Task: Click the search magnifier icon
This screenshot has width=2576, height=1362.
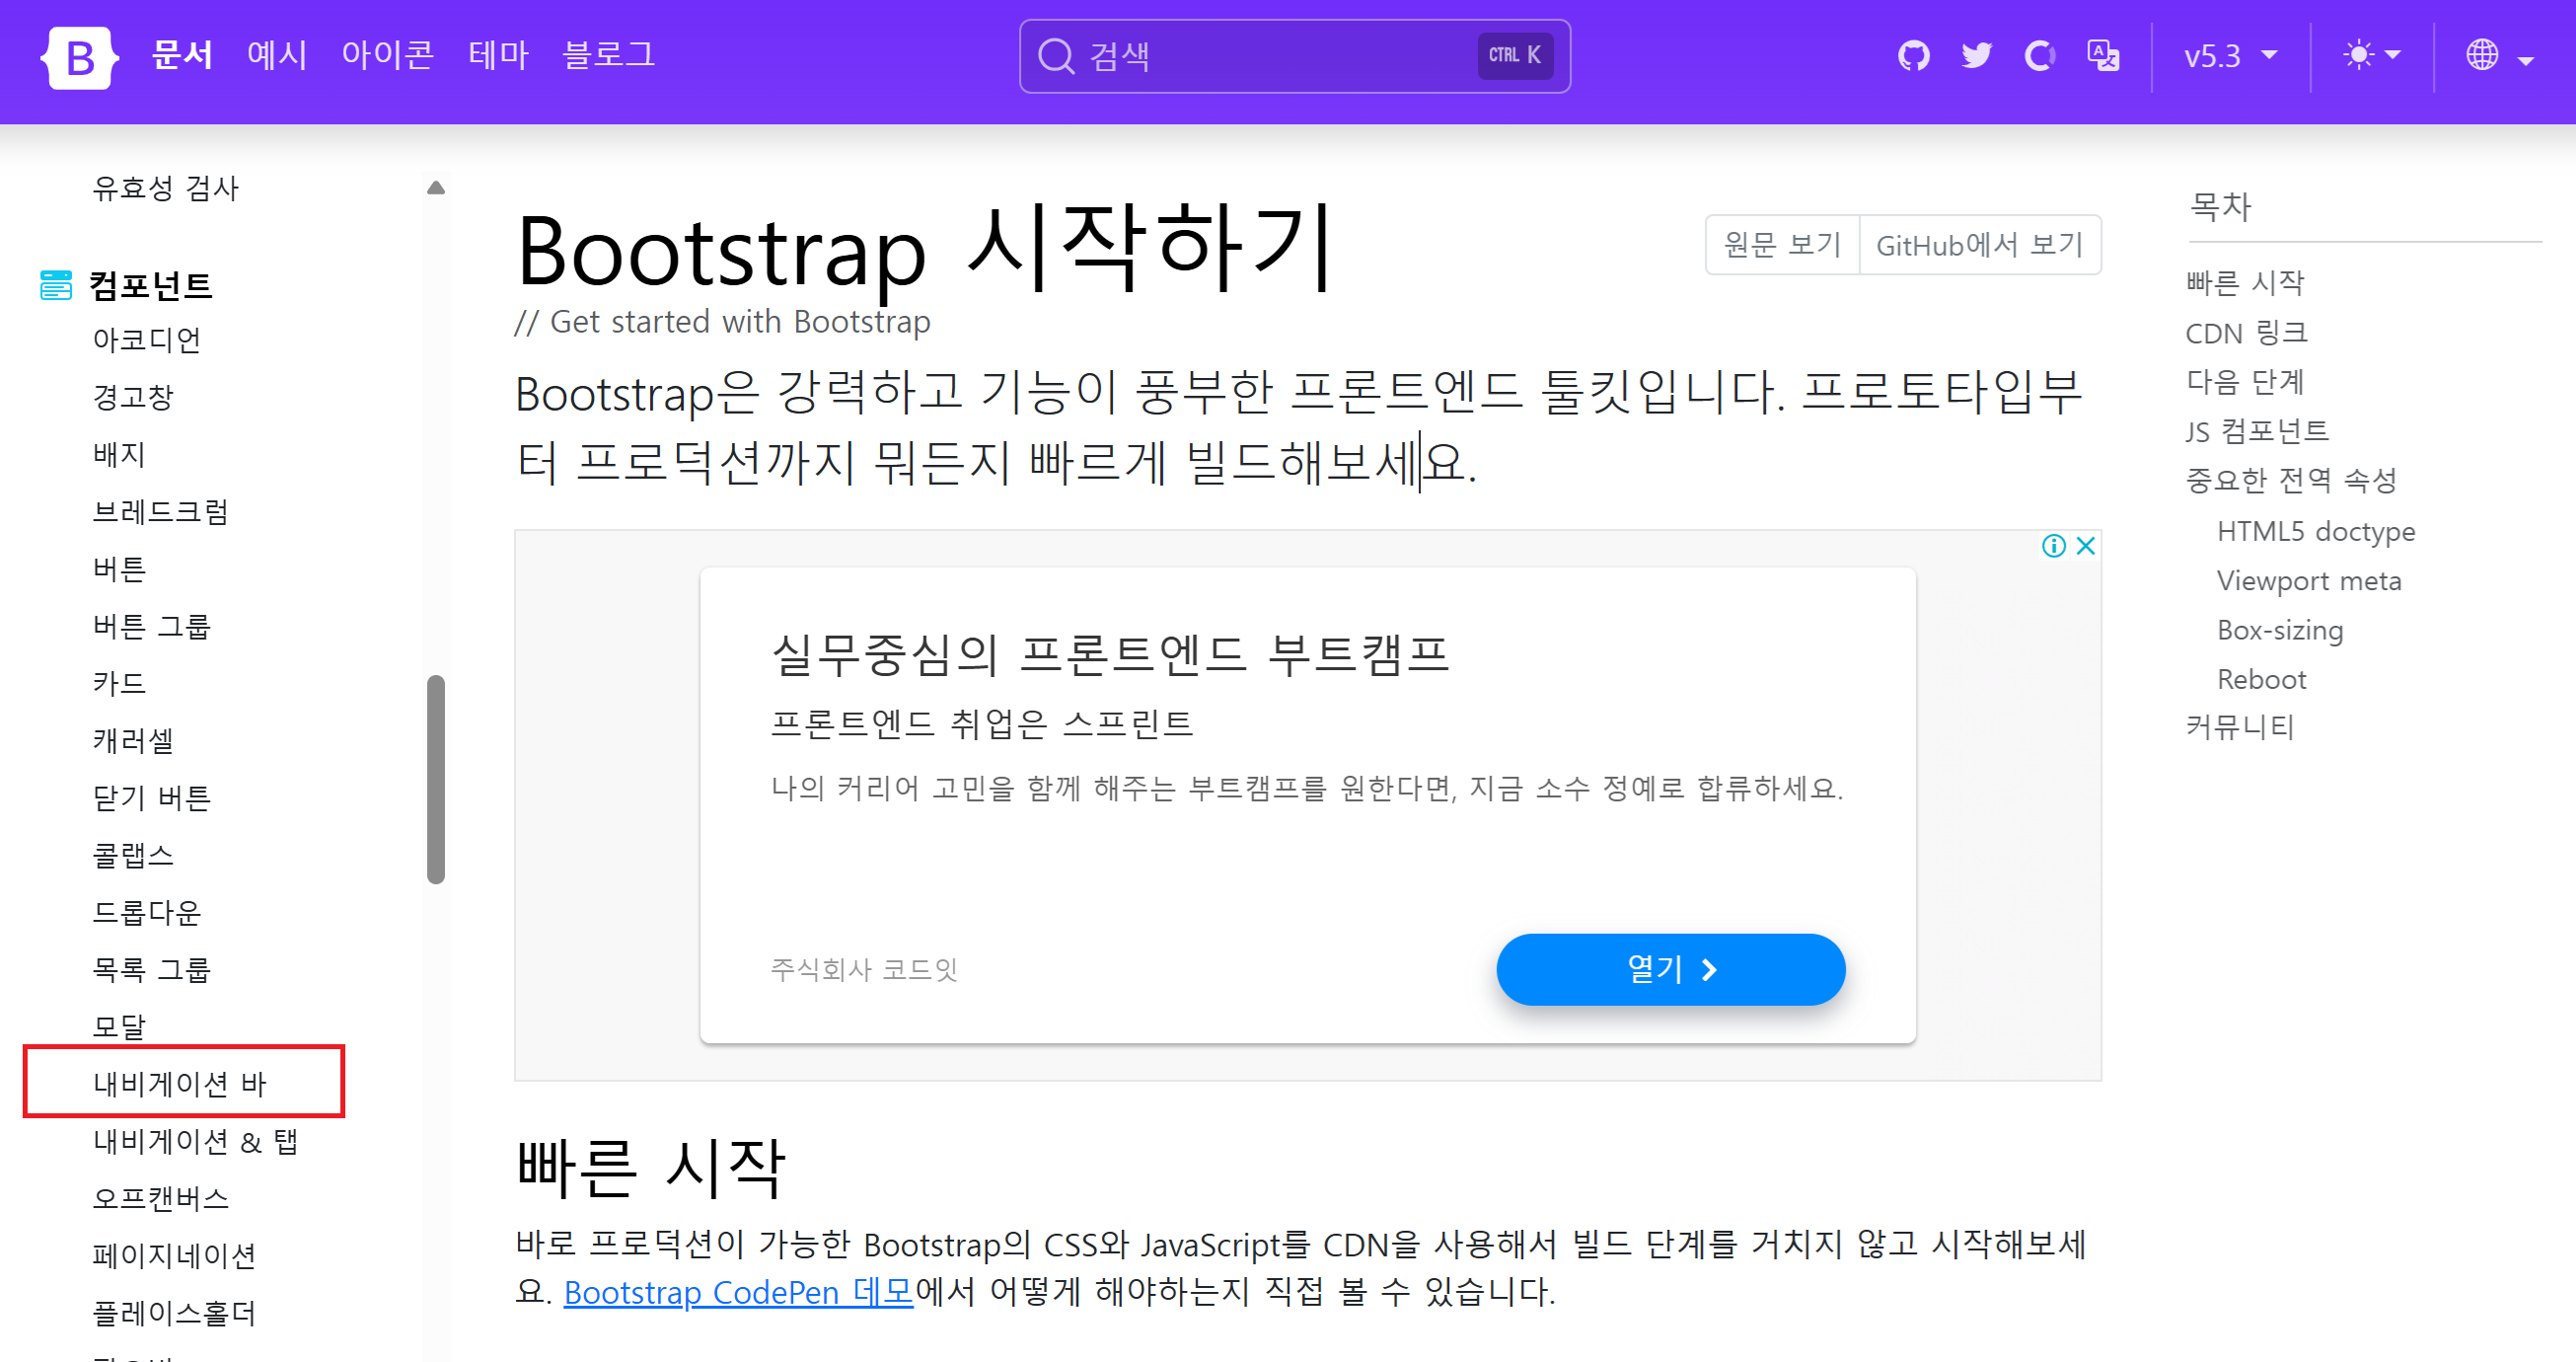Action: point(1056,56)
